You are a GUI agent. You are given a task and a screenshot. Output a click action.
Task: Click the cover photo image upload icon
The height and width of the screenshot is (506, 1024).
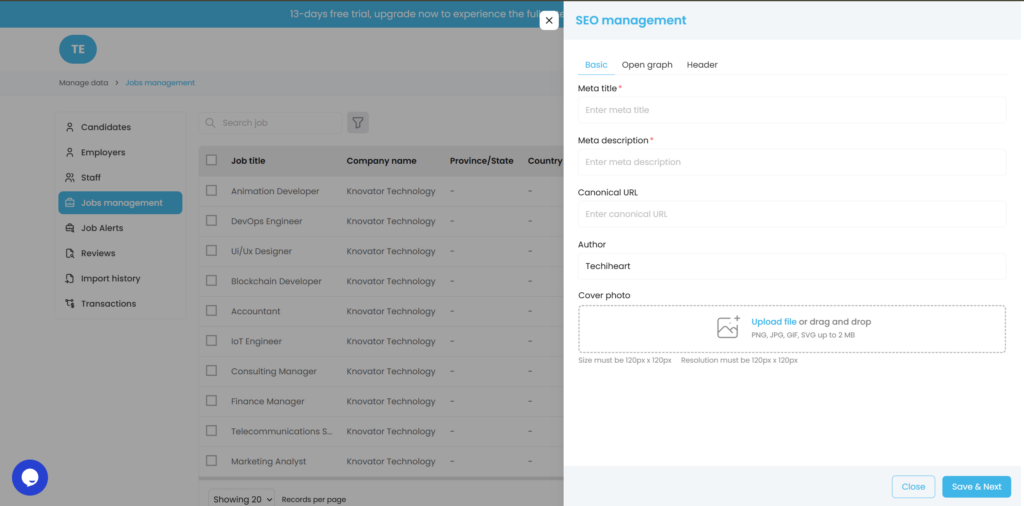[728, 327]
